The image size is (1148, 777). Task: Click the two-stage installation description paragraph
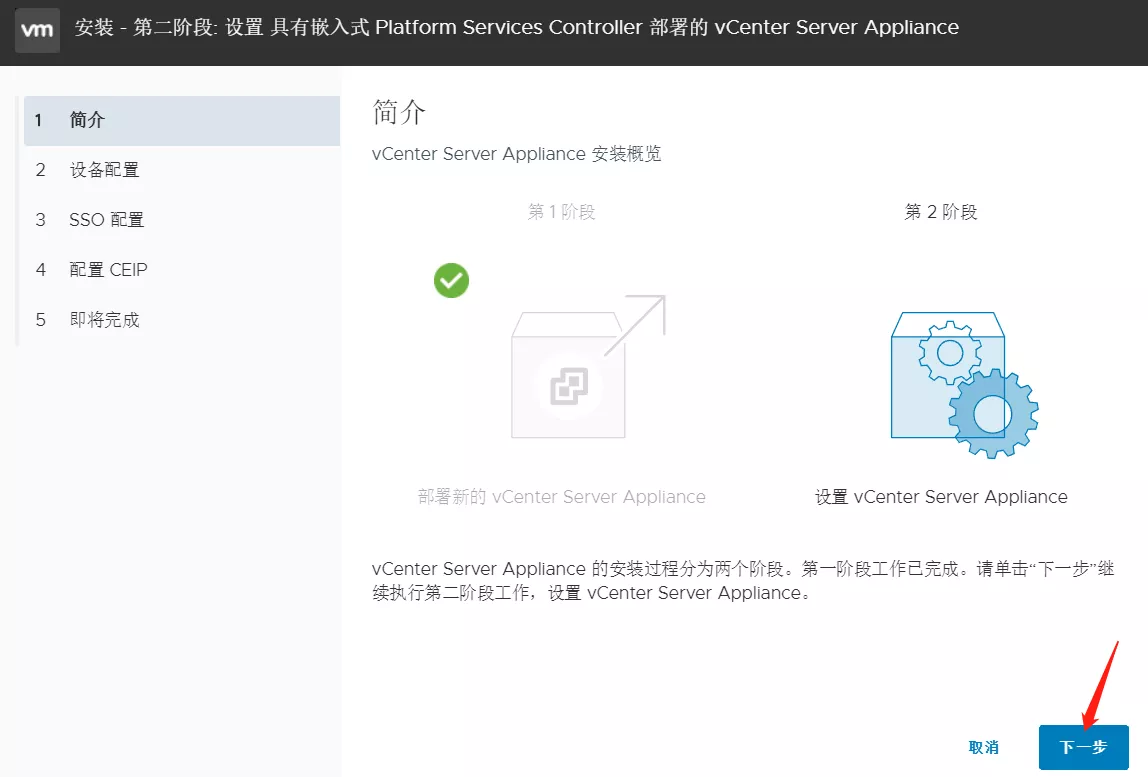[742, 581]
